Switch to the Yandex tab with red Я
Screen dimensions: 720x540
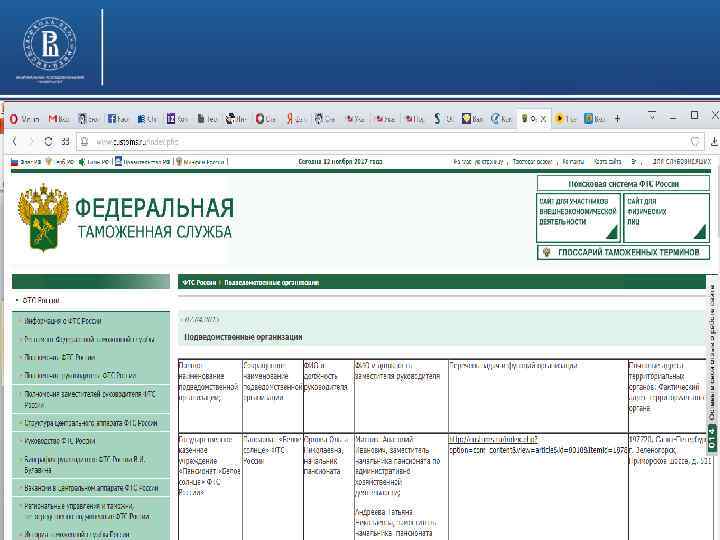295,119
